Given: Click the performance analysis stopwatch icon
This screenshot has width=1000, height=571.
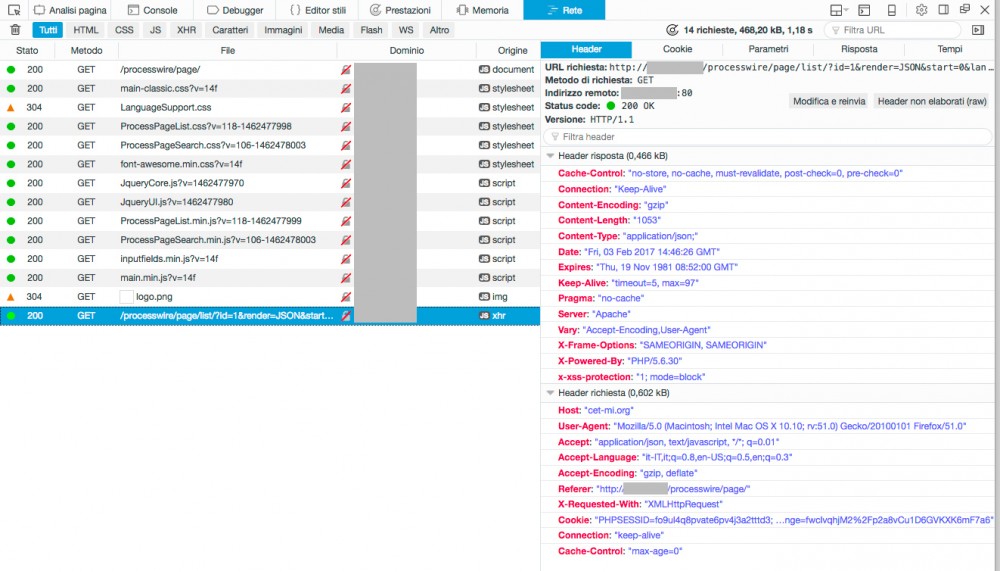Looking at the screenshot, I should pos(671,30).
